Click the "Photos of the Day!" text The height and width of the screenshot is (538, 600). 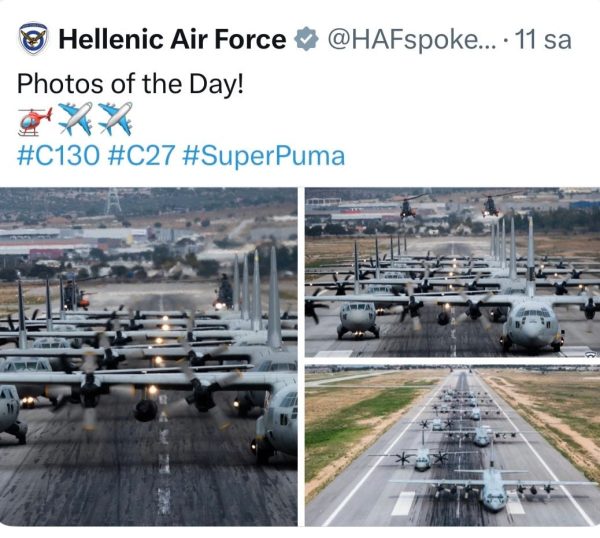tap(130, 83)
